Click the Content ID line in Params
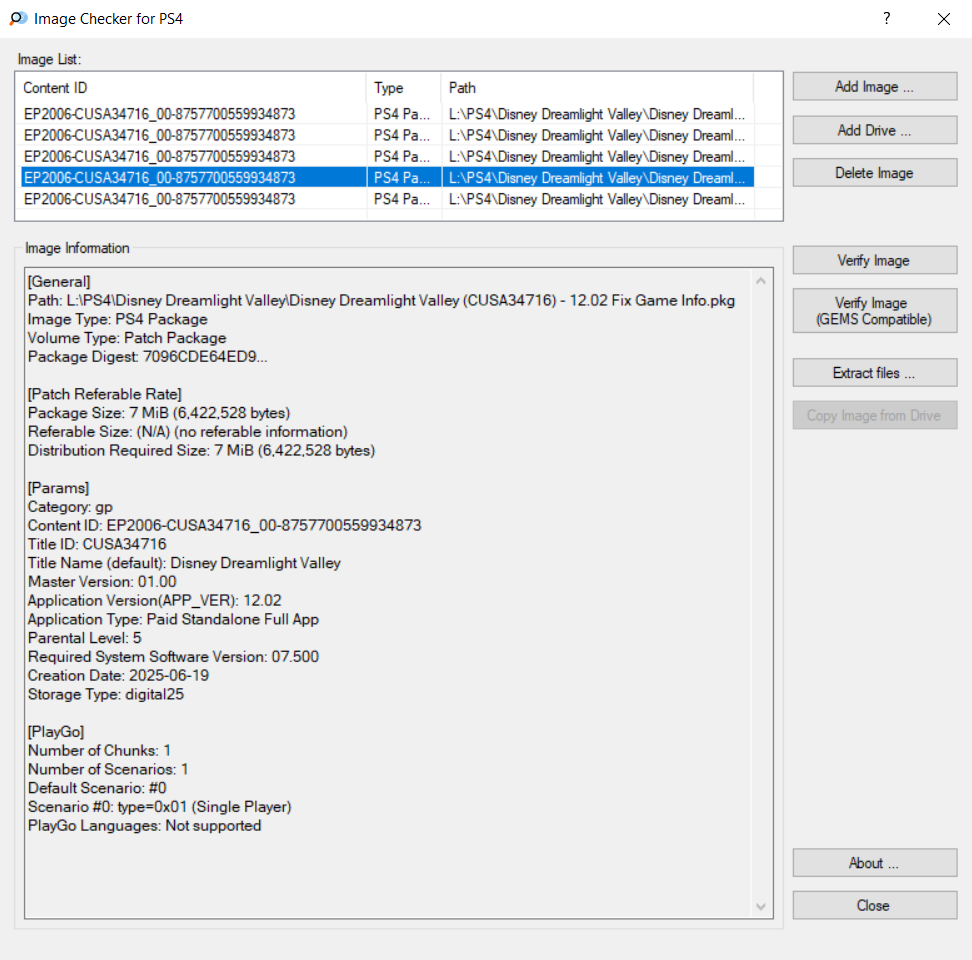972x960 pixels. pyautogui.click(x=224, y=526)
